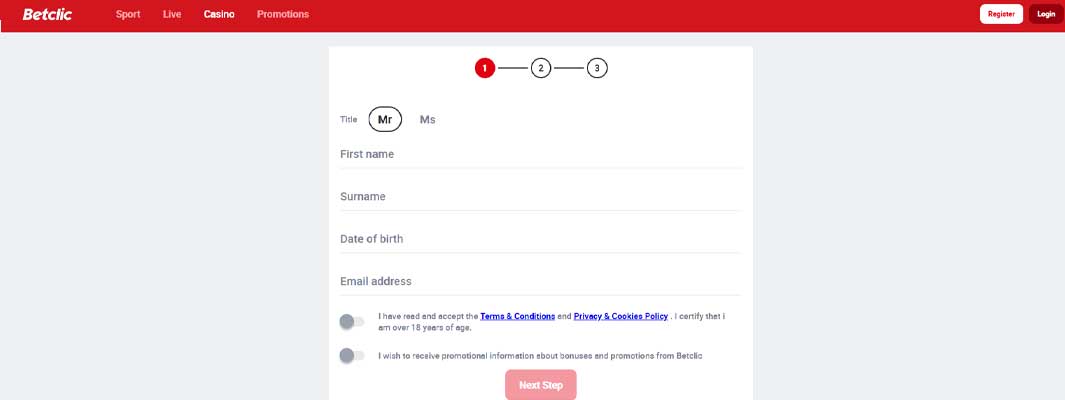Focus the First name field
The image size is (1065, 400).
coord(541,155)
